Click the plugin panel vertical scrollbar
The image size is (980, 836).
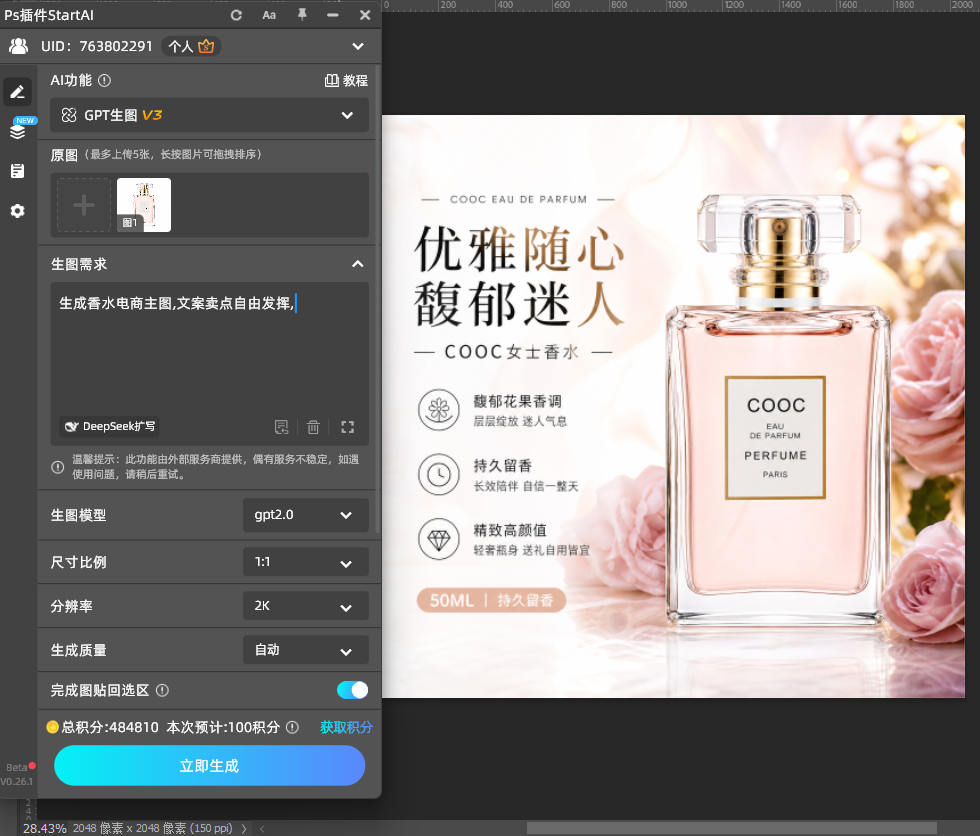click(x=378, y=300)
